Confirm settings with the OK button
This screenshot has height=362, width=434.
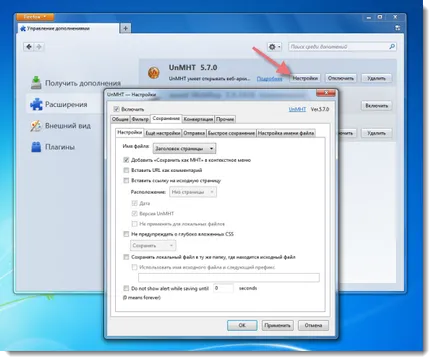point(242,325)
